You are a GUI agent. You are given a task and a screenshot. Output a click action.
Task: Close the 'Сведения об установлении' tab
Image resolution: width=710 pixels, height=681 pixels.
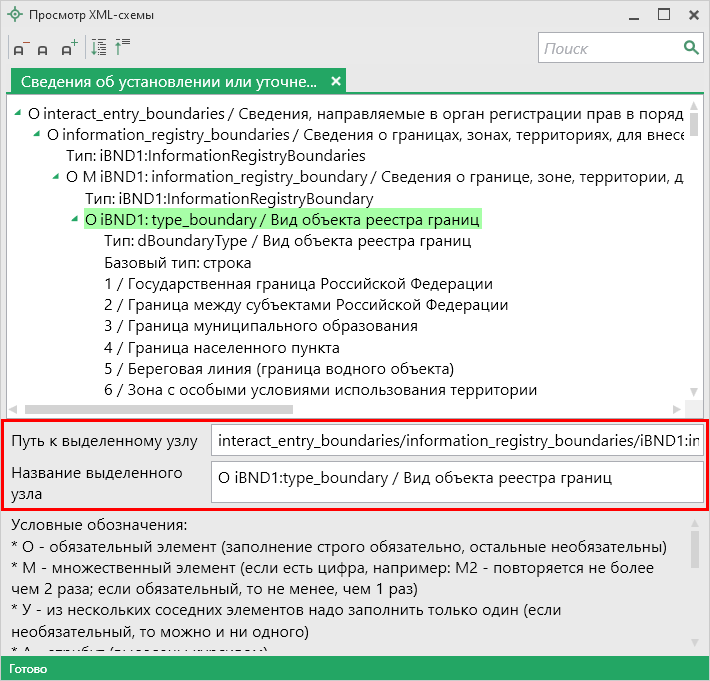pos(336,81)
